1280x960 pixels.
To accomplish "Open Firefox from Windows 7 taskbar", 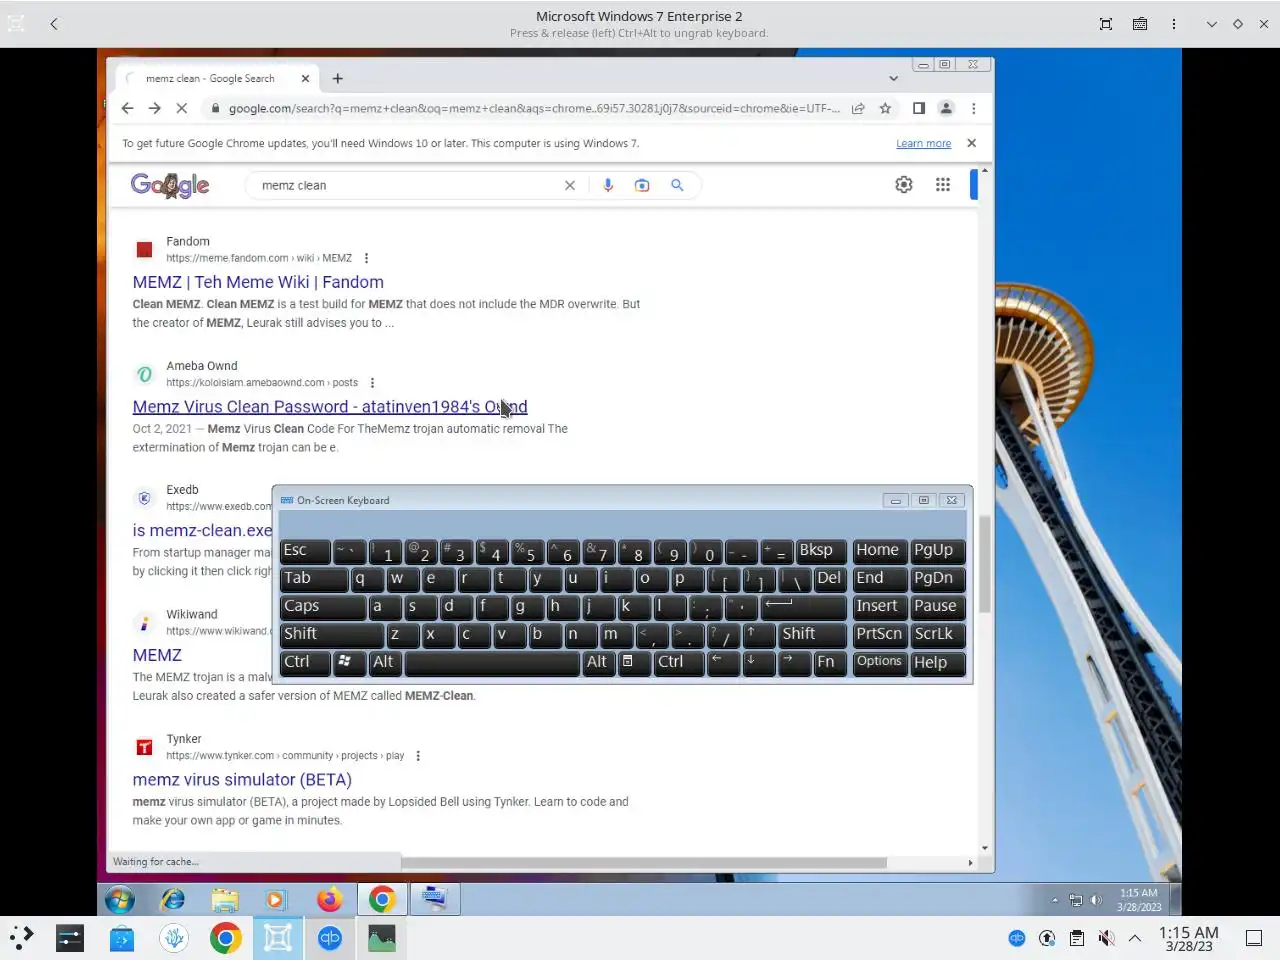I will pyautogui.click(x=329, y=899).
